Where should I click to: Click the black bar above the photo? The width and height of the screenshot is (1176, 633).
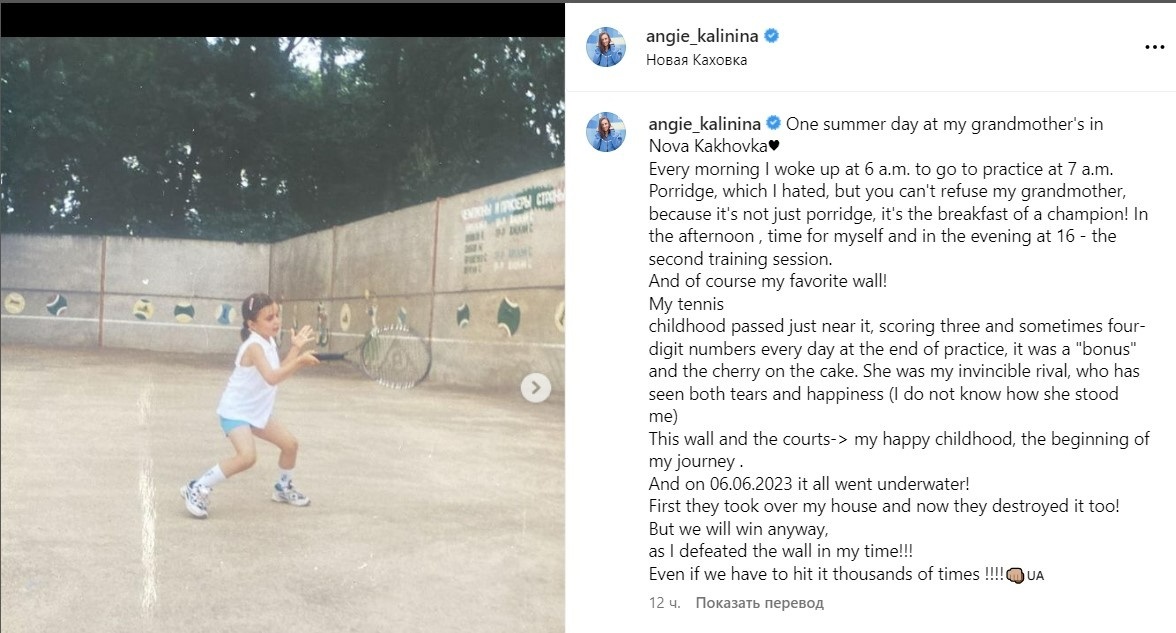click(282, 20)
